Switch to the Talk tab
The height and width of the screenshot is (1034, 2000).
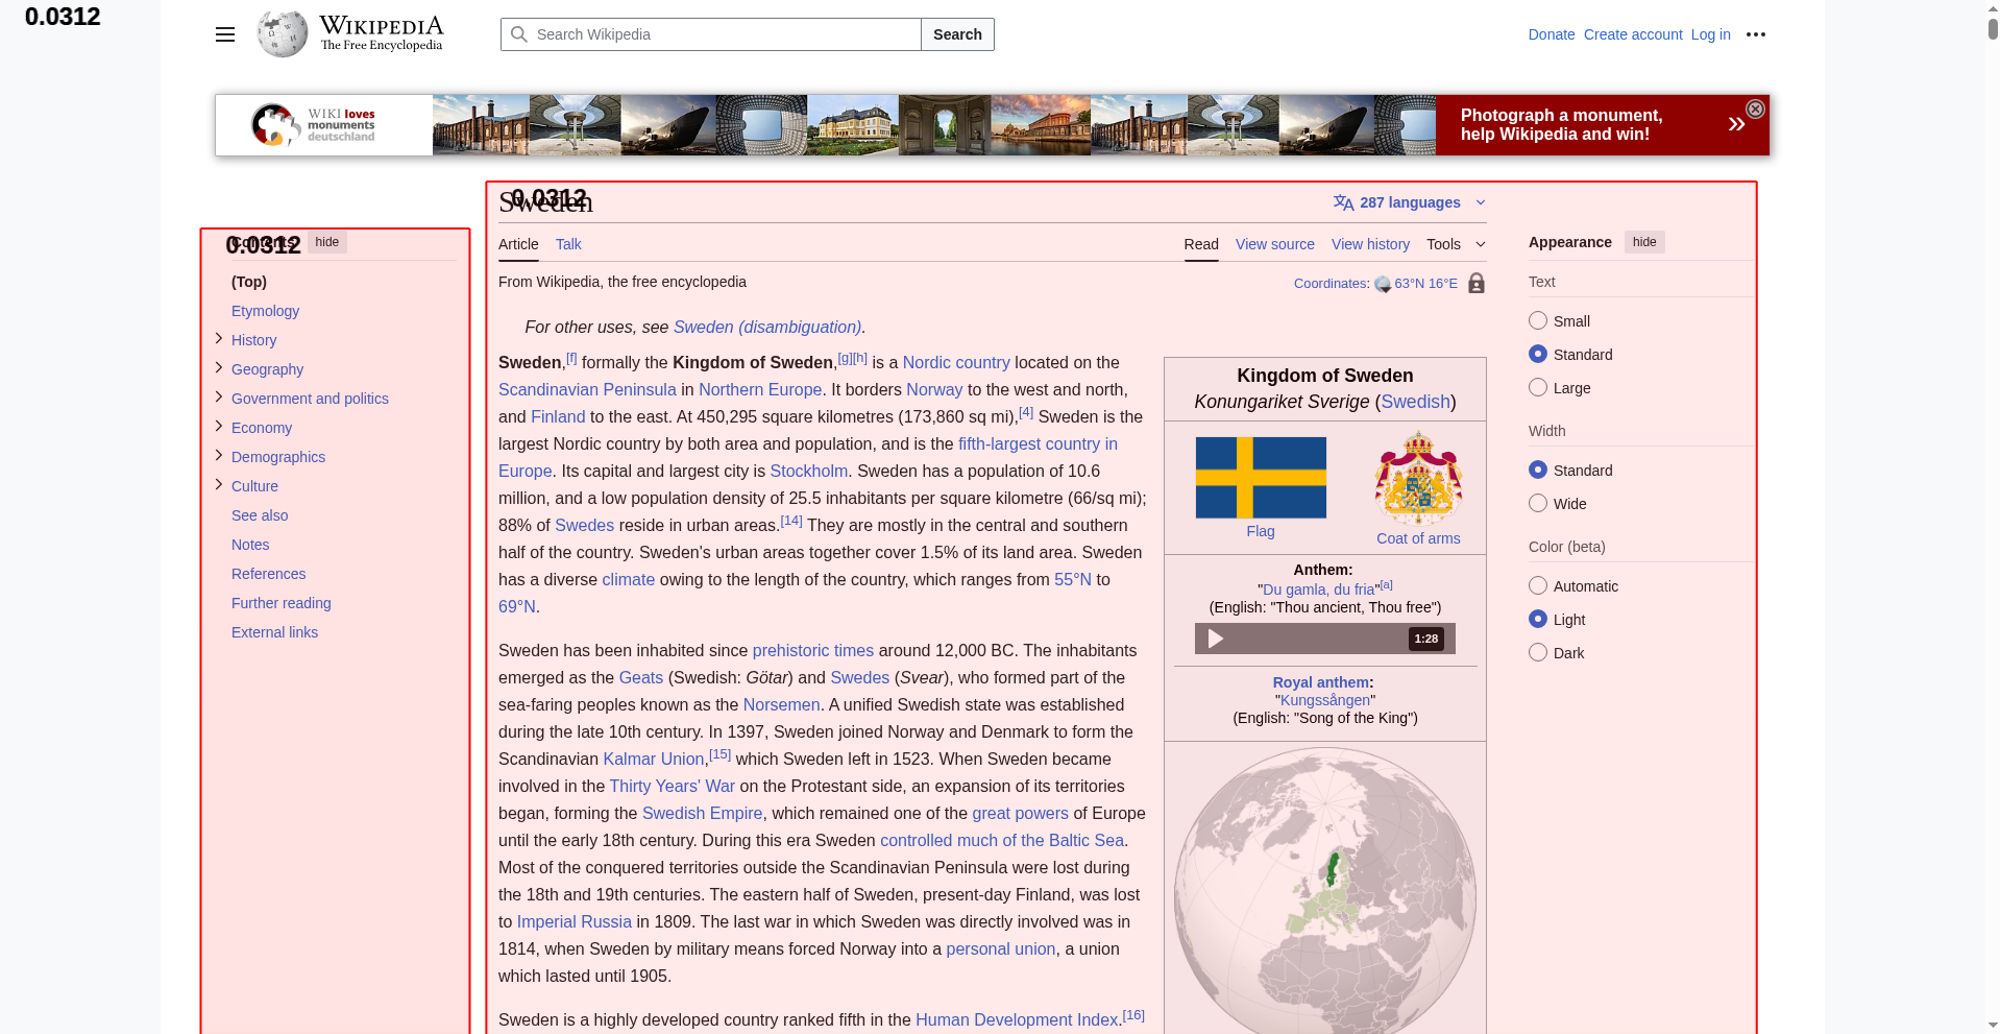[568, 244]
